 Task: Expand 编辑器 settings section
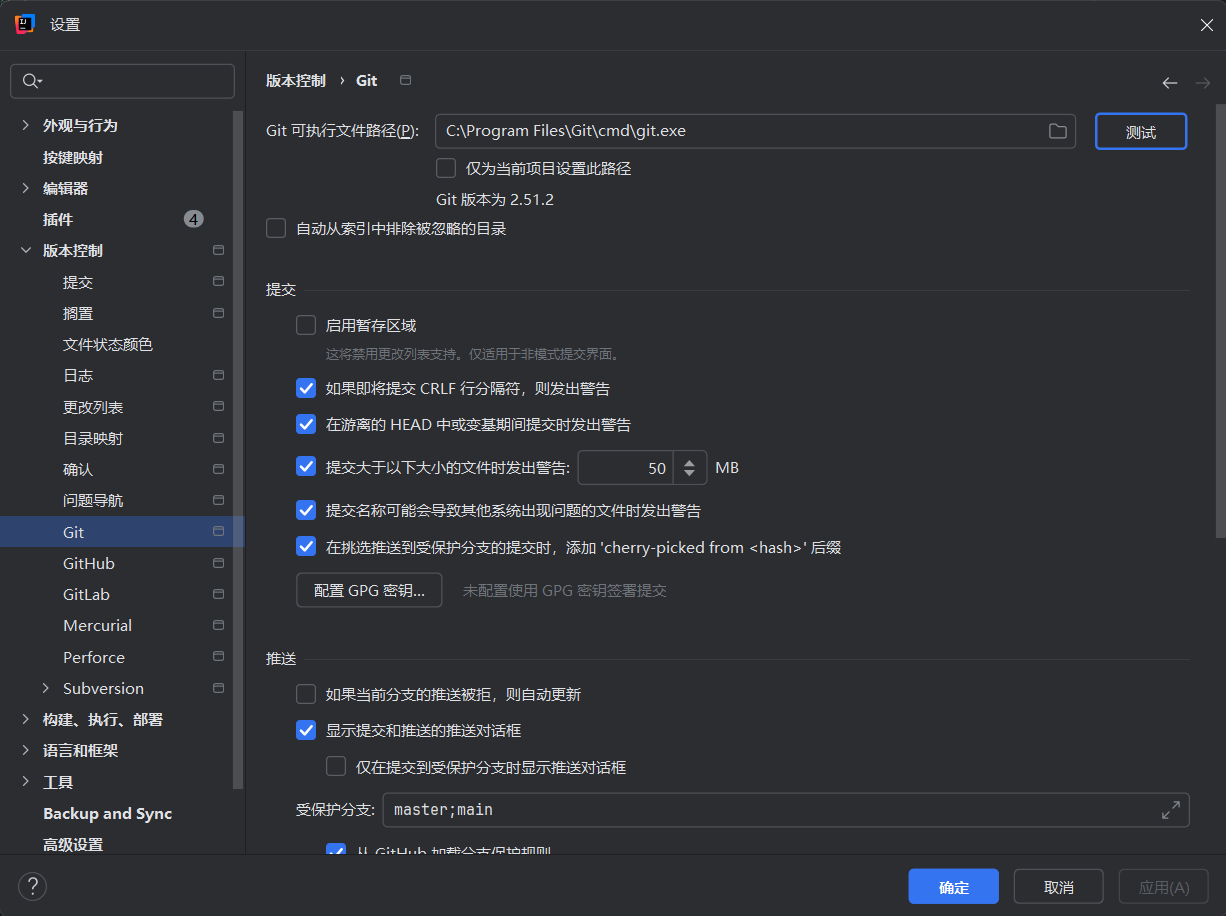[x=26, y=188]
